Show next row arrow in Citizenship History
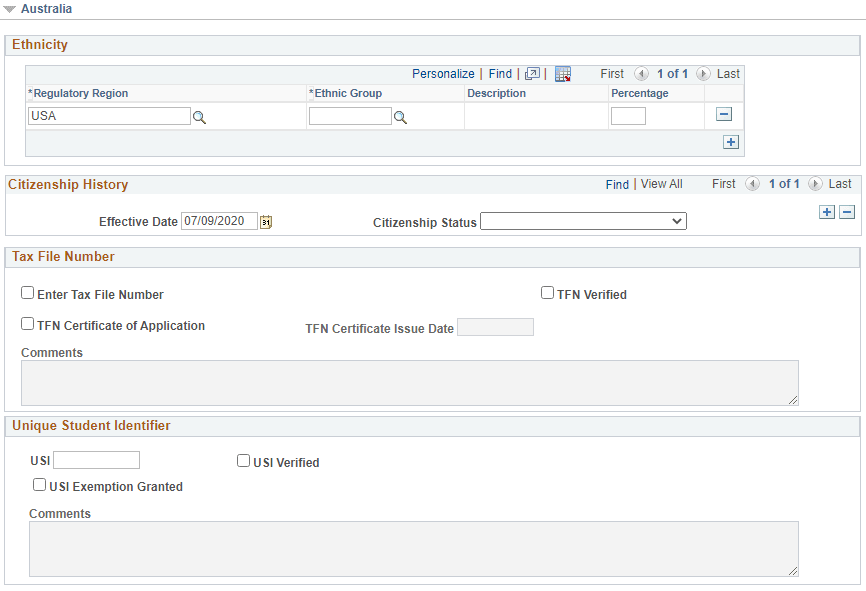The height and width of the screenshot is (591, 866). click(815, 184)
